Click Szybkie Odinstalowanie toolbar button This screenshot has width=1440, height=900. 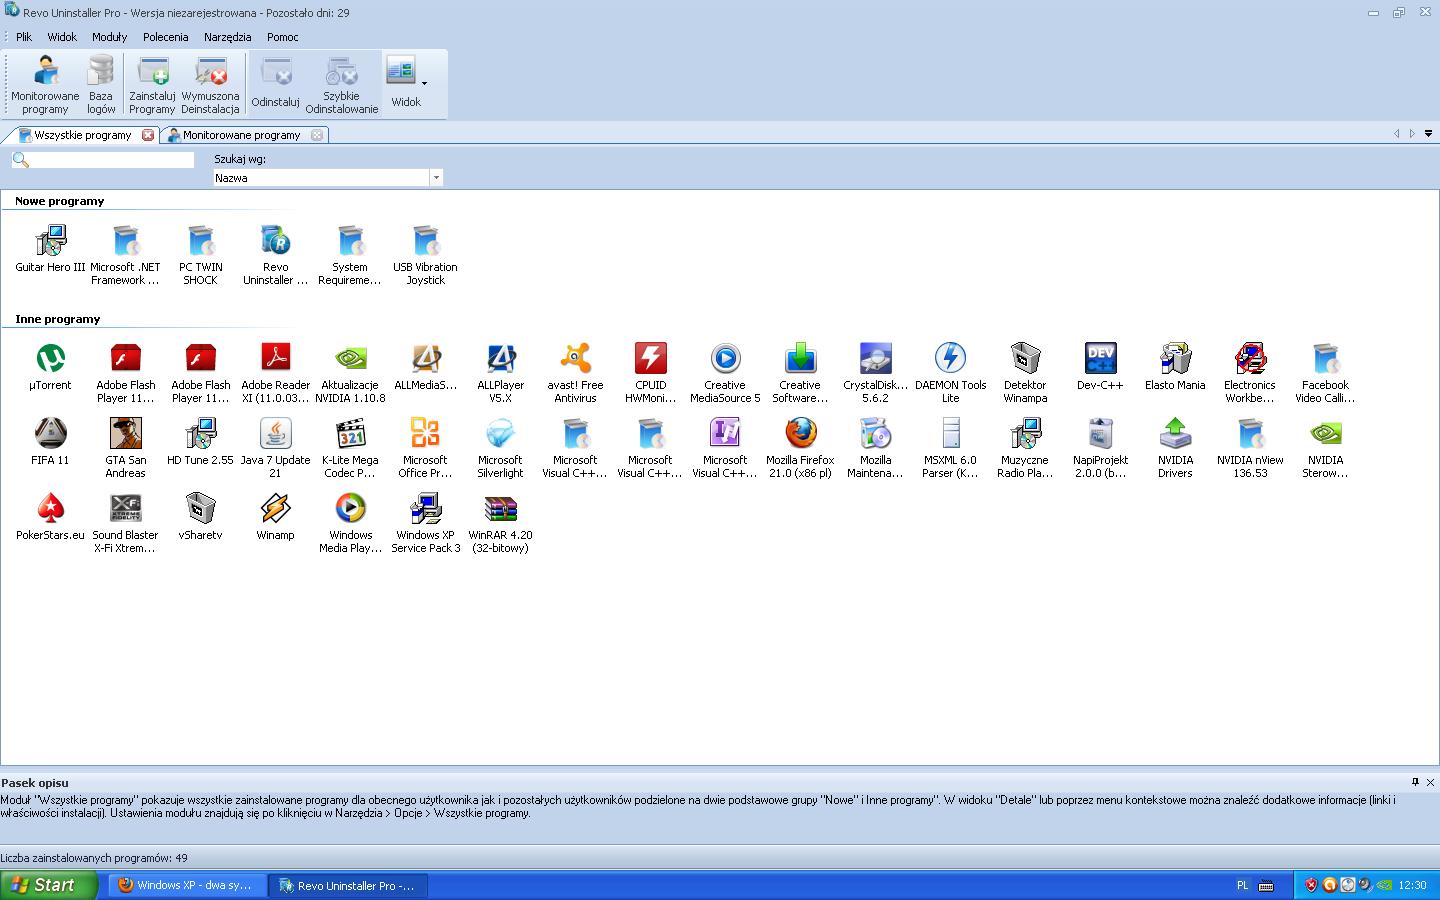[x=342, y=84]
